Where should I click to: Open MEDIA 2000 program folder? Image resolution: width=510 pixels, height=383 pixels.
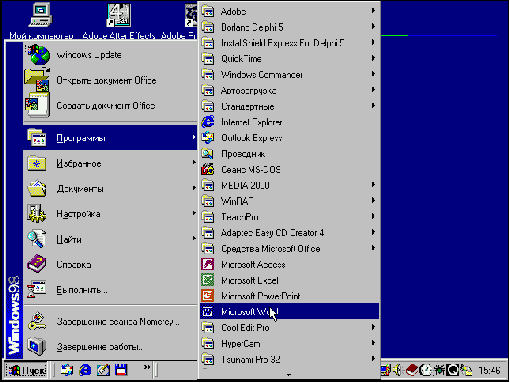289,185
